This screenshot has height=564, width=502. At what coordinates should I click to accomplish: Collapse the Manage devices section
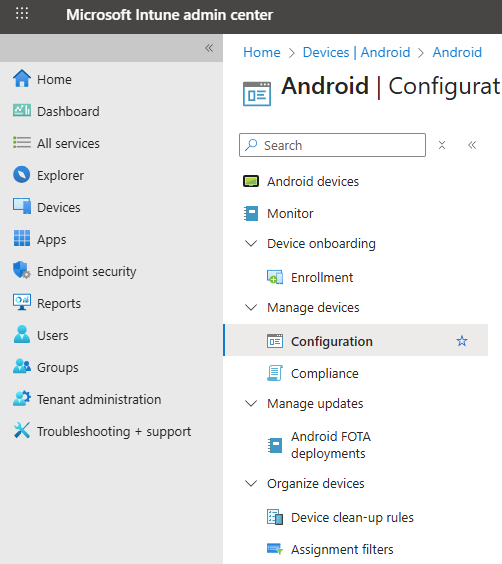tap(251, 308)
